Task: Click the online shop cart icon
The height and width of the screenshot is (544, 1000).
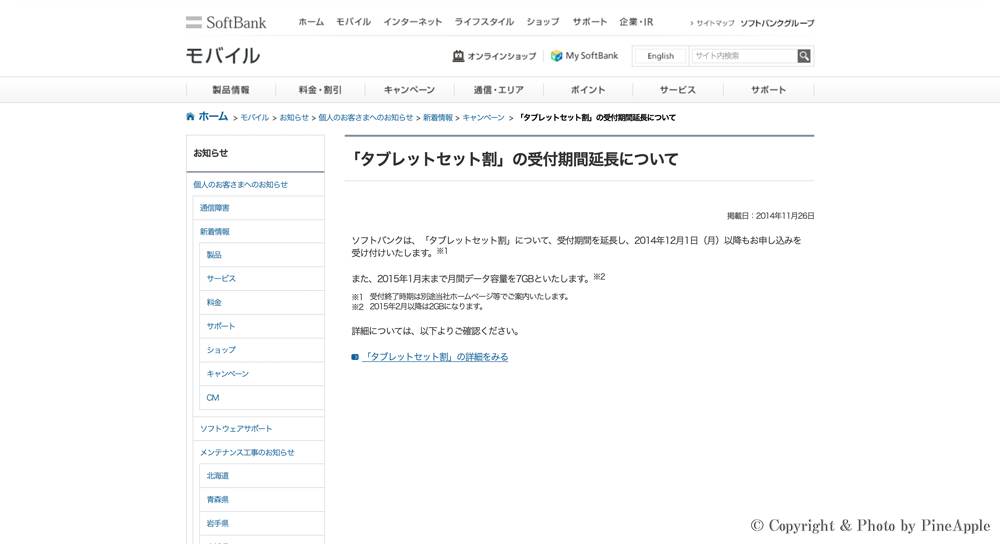Action: tap(458, 56)
